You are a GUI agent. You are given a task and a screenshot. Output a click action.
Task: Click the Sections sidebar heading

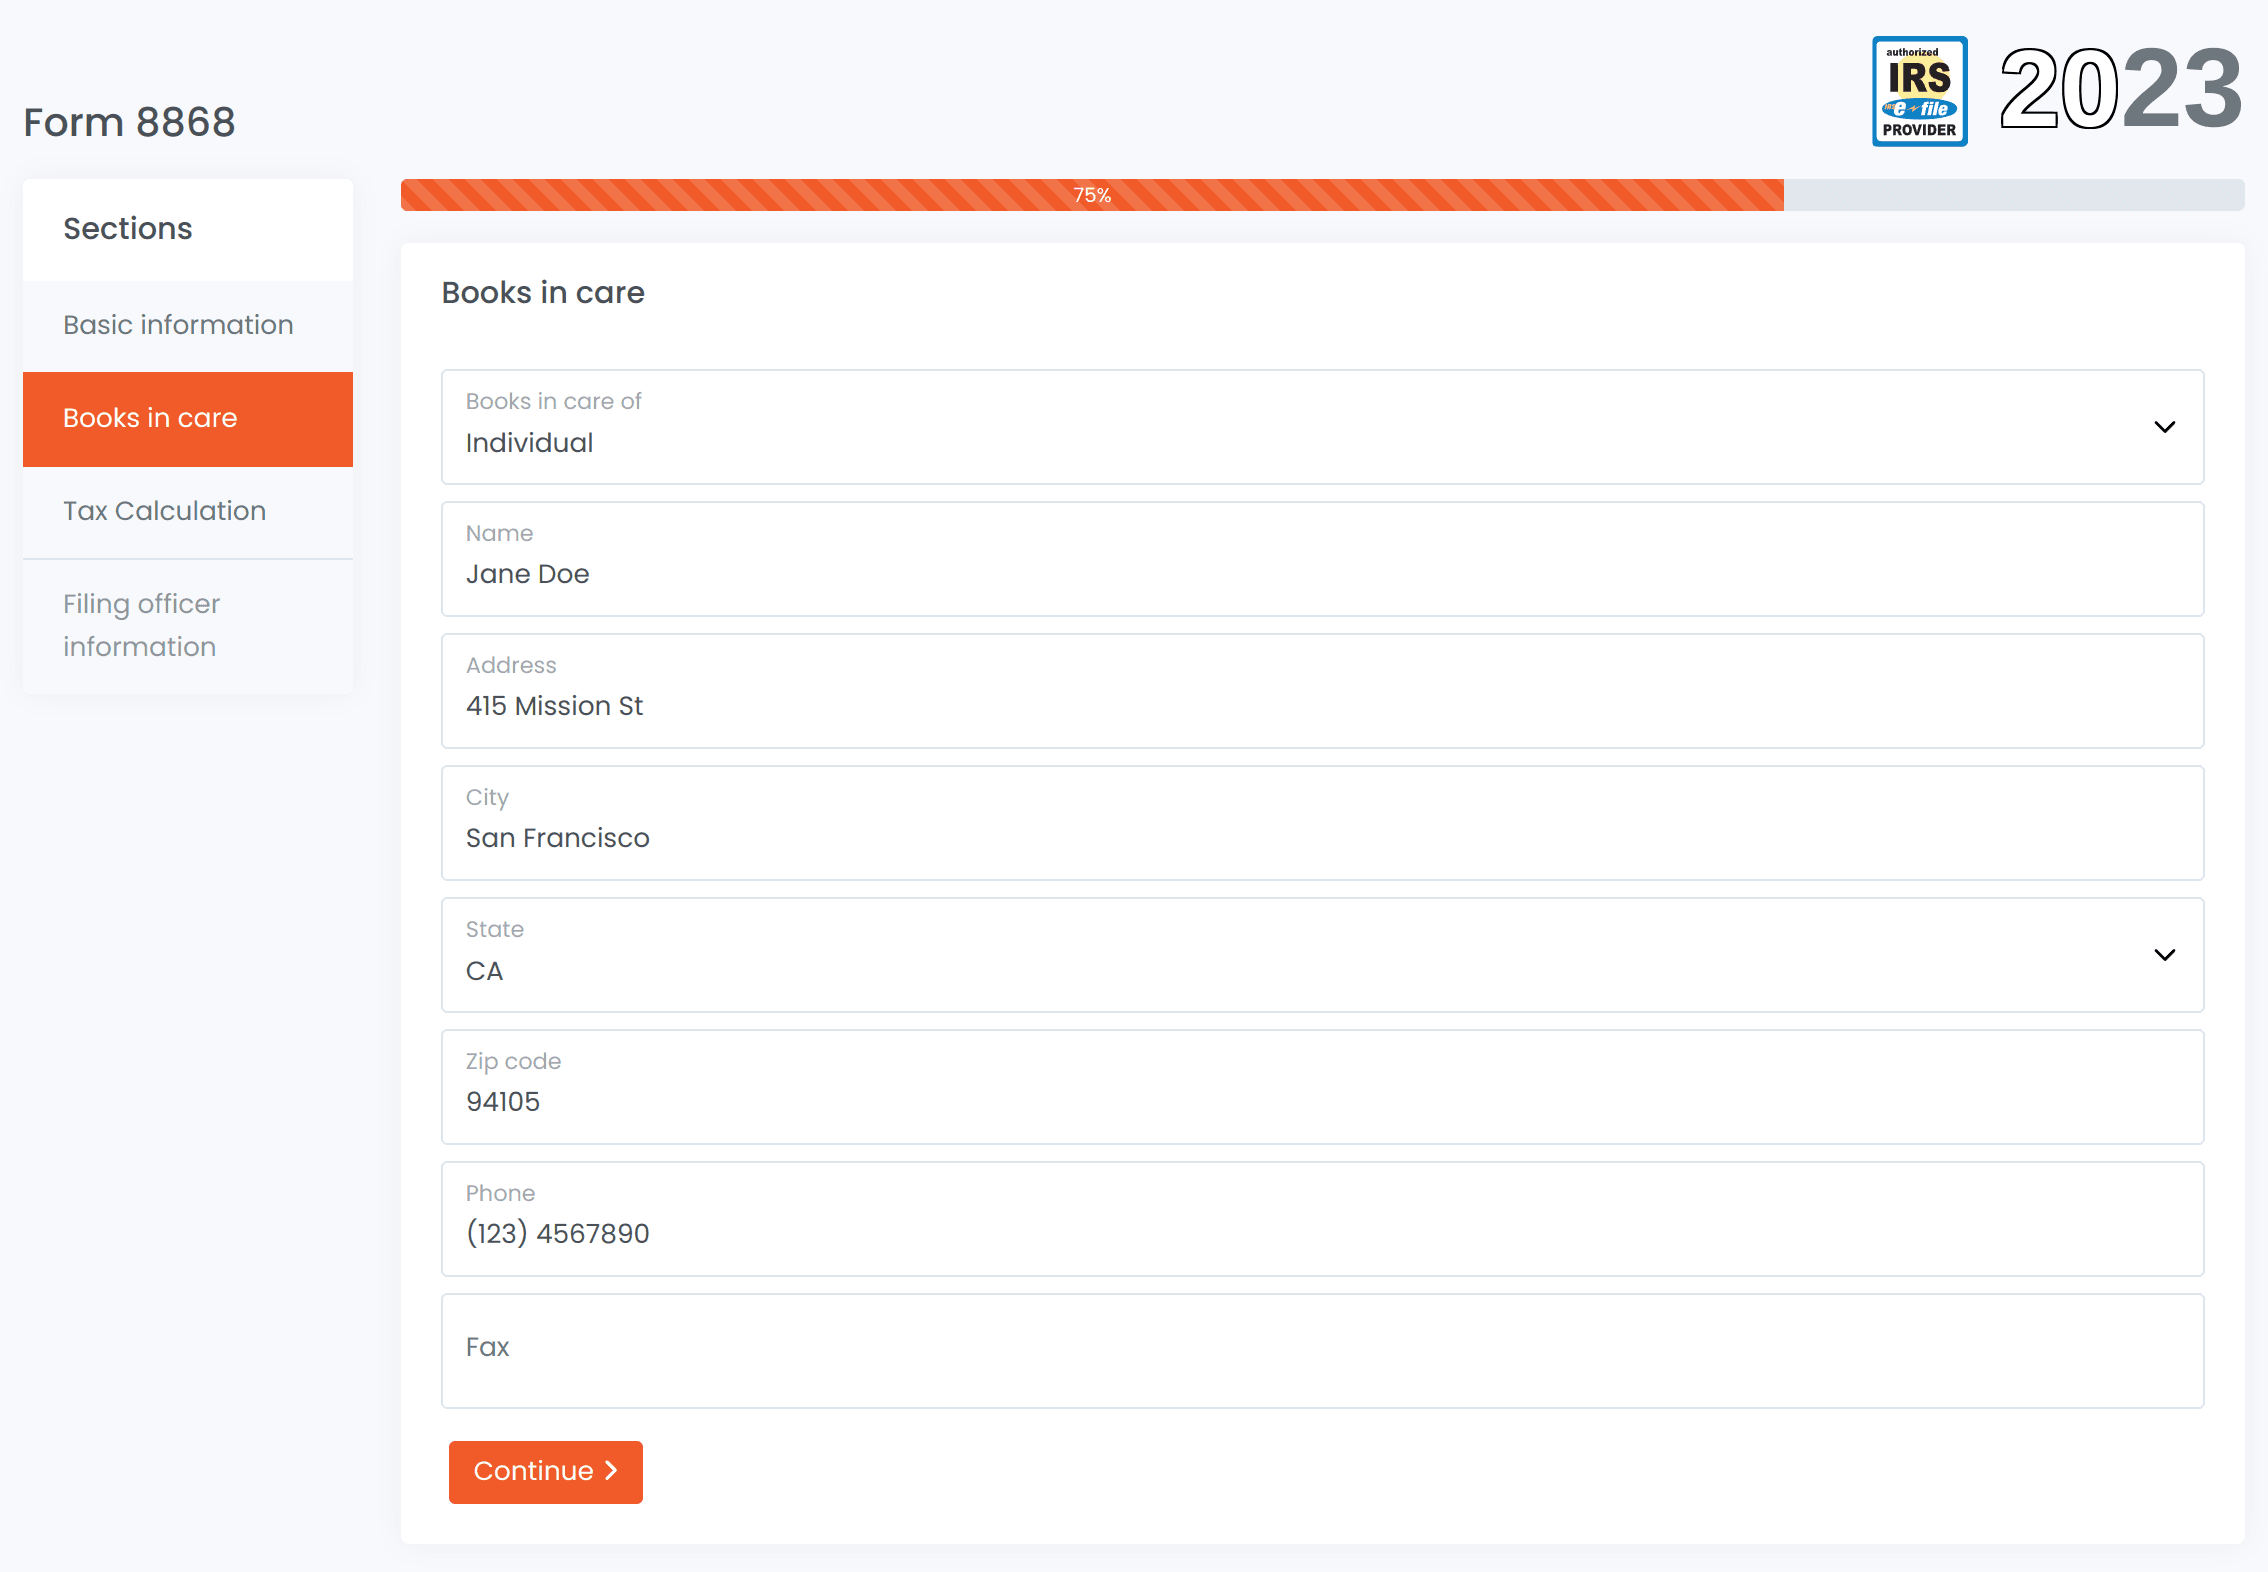[x=128, y=229]
